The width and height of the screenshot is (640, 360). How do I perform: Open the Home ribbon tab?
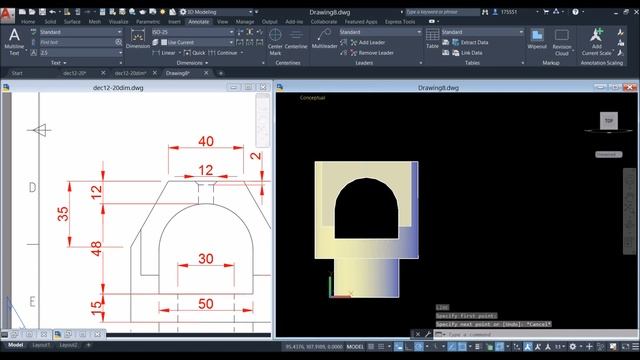pyautogui.click(x=28, y=22)
